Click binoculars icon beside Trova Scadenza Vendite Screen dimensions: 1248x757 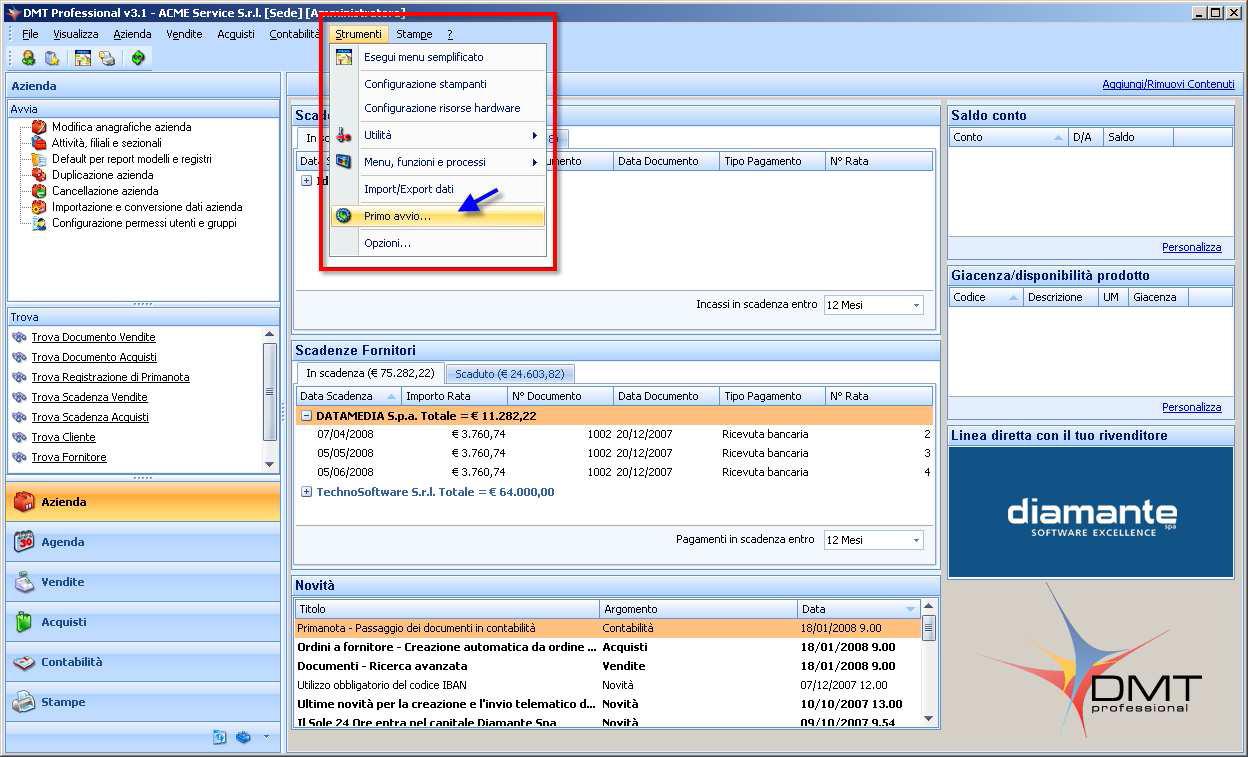pyautogui.click(x=19, y=397)
